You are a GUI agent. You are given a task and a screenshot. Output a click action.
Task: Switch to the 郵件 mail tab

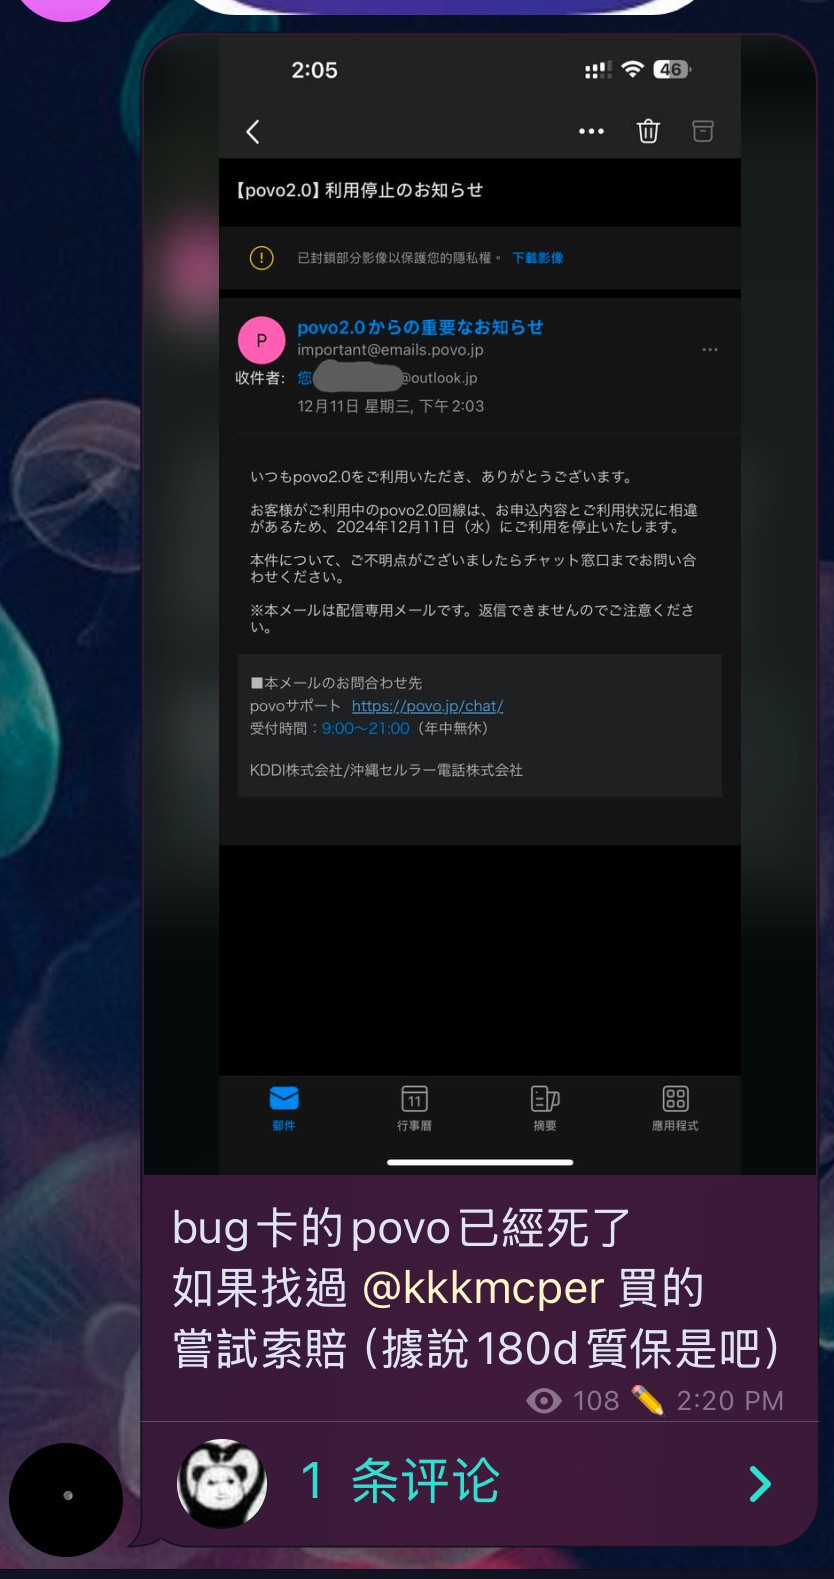284,1108
